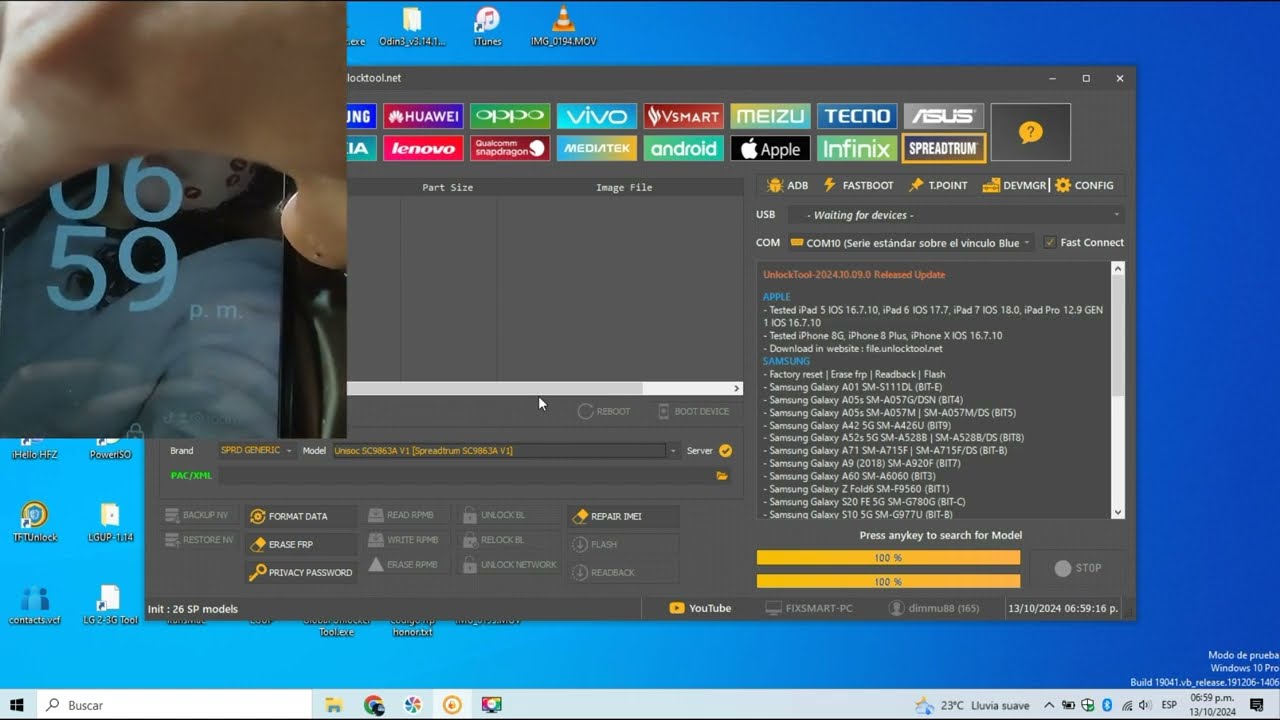Screen dimensions: 1280x720
Task: Open the FASTBOOT lightning tool
Action: point(858,185)
